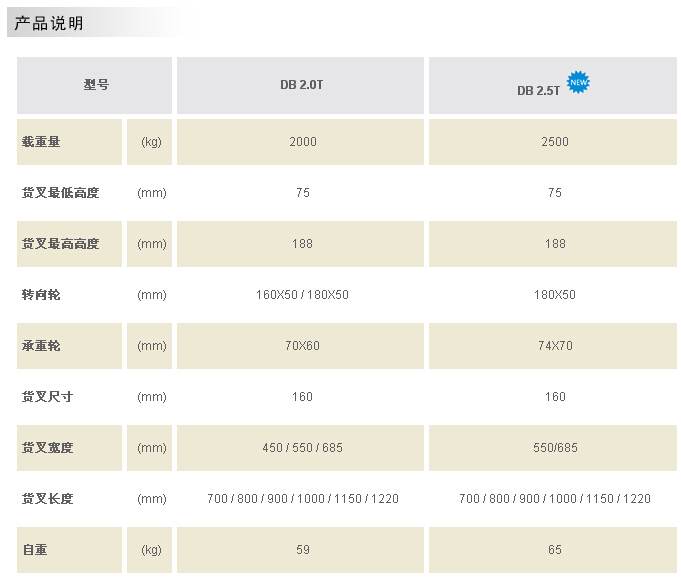Click the 货叉长度 row label

click(47, 499)
